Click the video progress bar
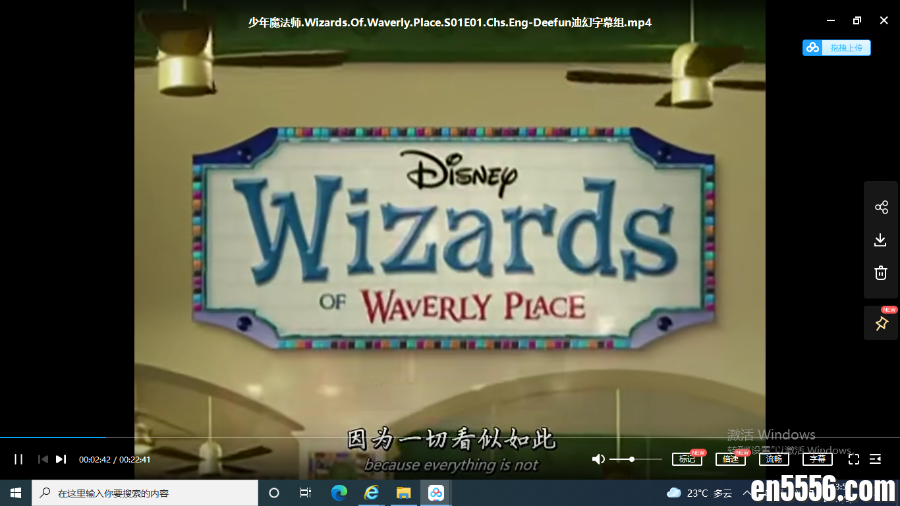Screen dimensions: 900x506 pos(450,438)
